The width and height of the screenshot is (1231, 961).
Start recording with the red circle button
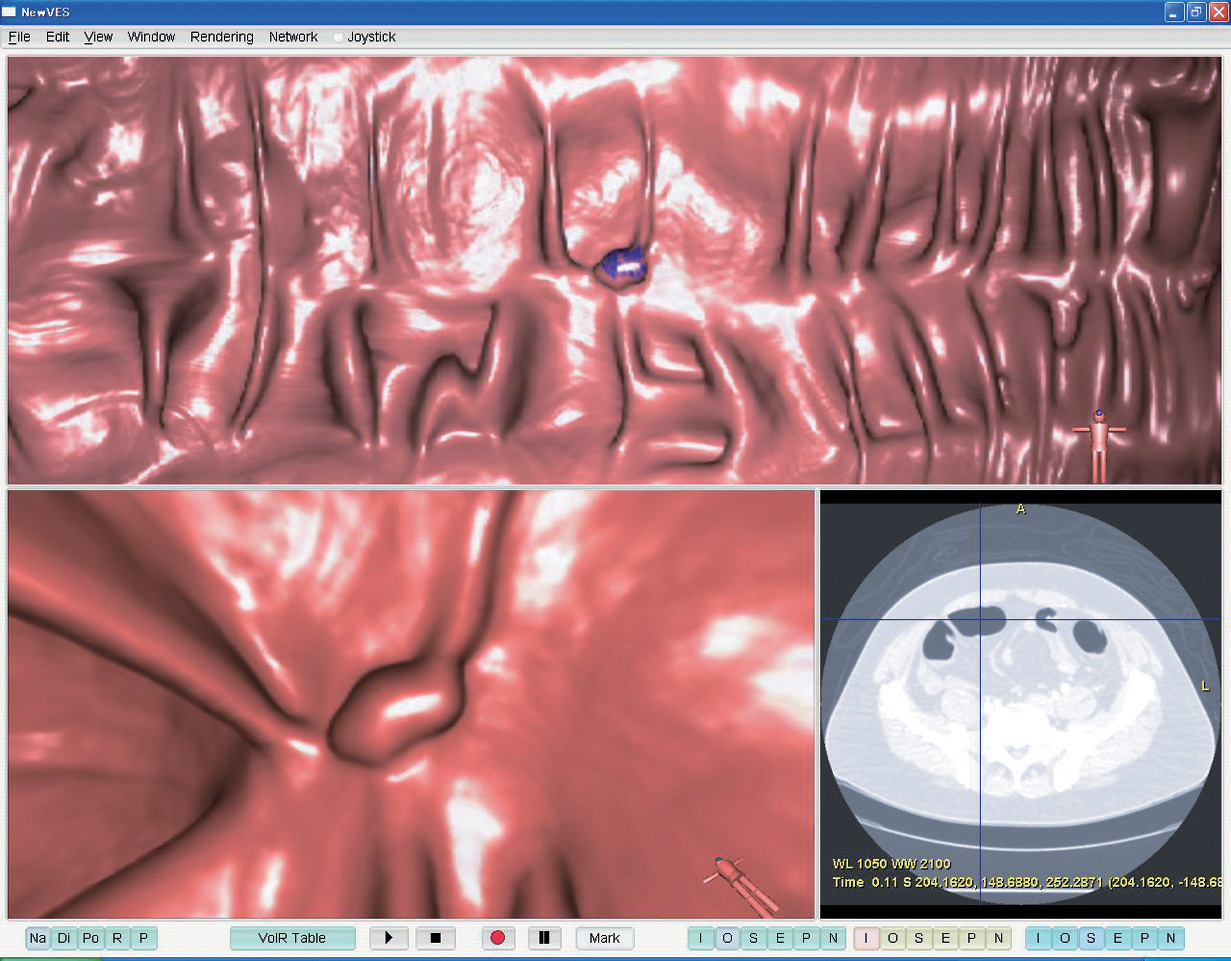(497, 938)
